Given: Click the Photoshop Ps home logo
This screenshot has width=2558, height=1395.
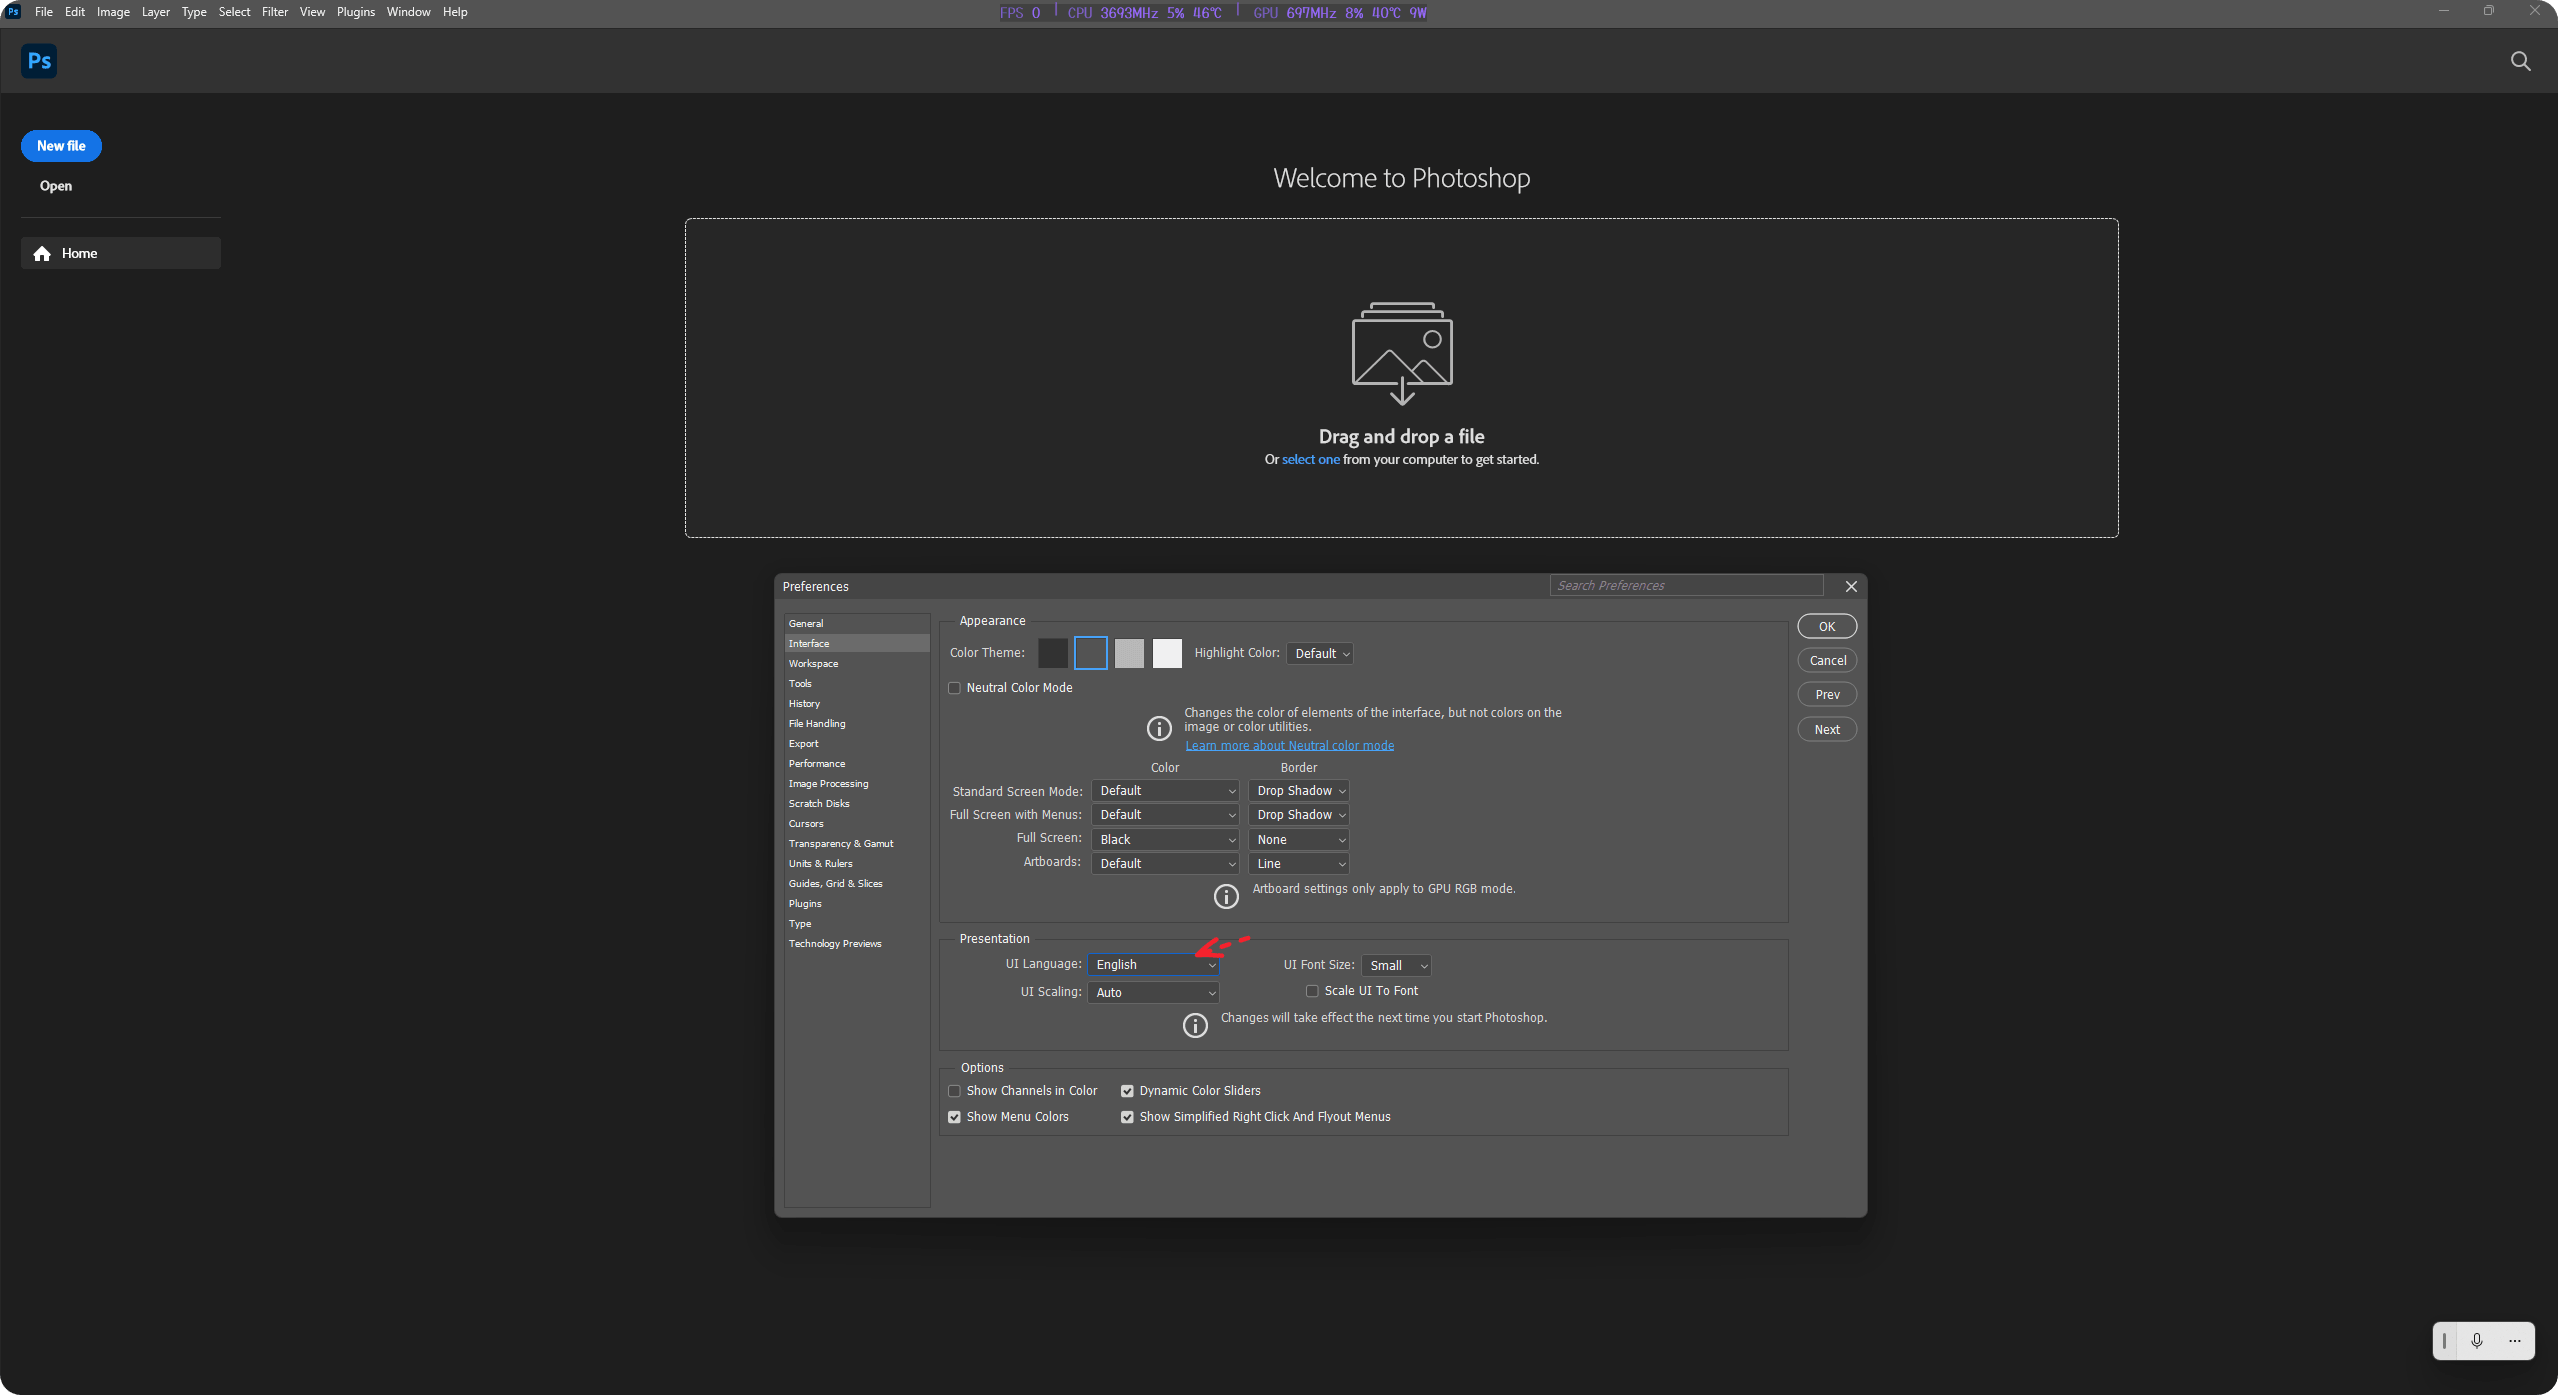Looking at the screenshot, I should pos(39,61).
